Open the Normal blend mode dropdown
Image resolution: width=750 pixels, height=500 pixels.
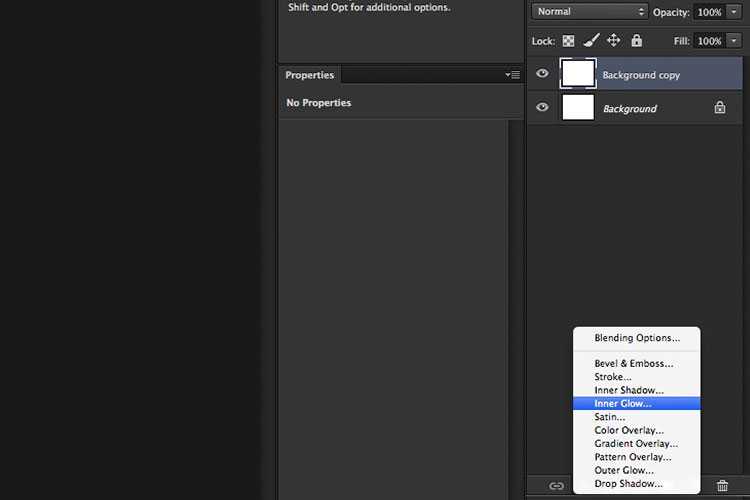tap(590, 11)
